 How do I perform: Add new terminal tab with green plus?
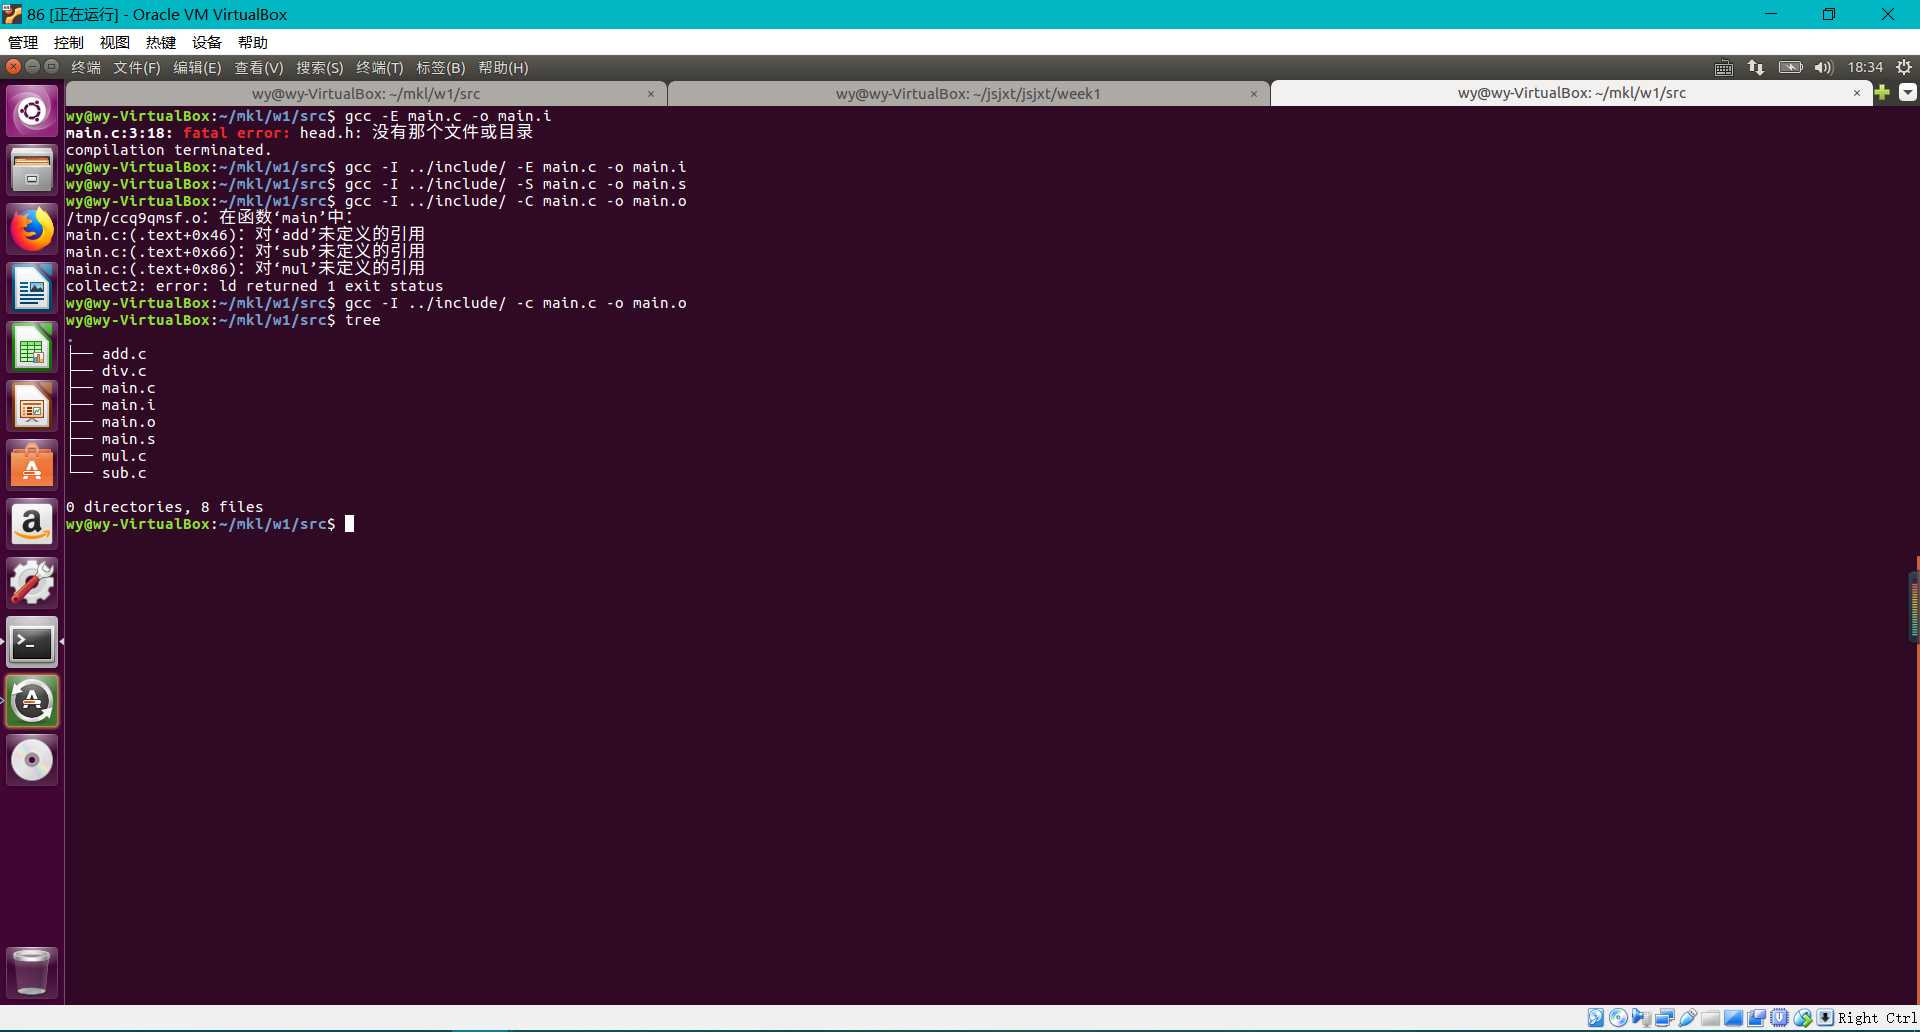click(1882, 92)
